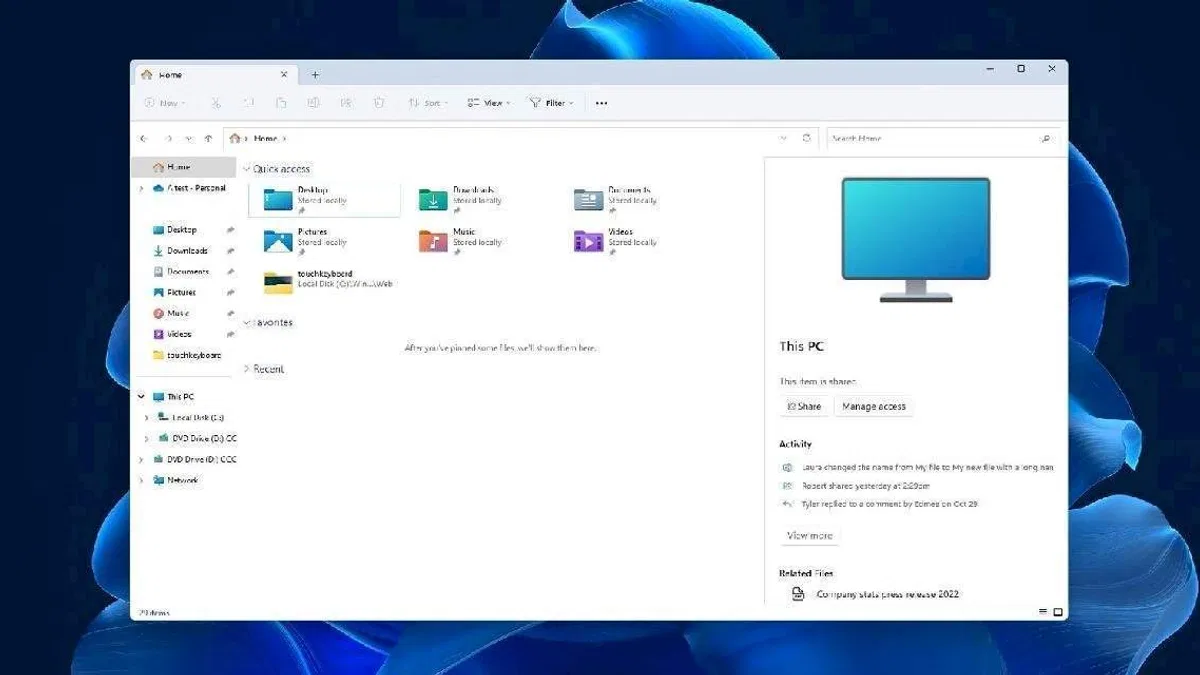Click the Delete trash icon in the toolbar
This screenshot has width=1200, height=675.
(x=379, y=103)
